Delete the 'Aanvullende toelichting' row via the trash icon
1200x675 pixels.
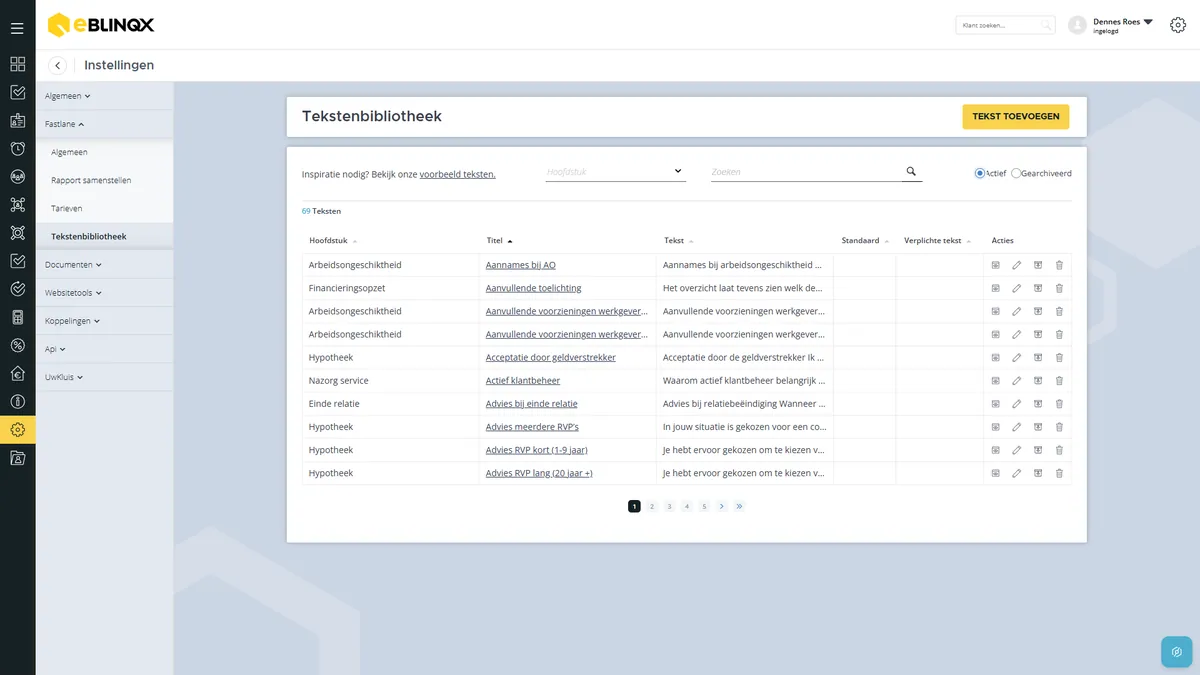[1059, 288]
